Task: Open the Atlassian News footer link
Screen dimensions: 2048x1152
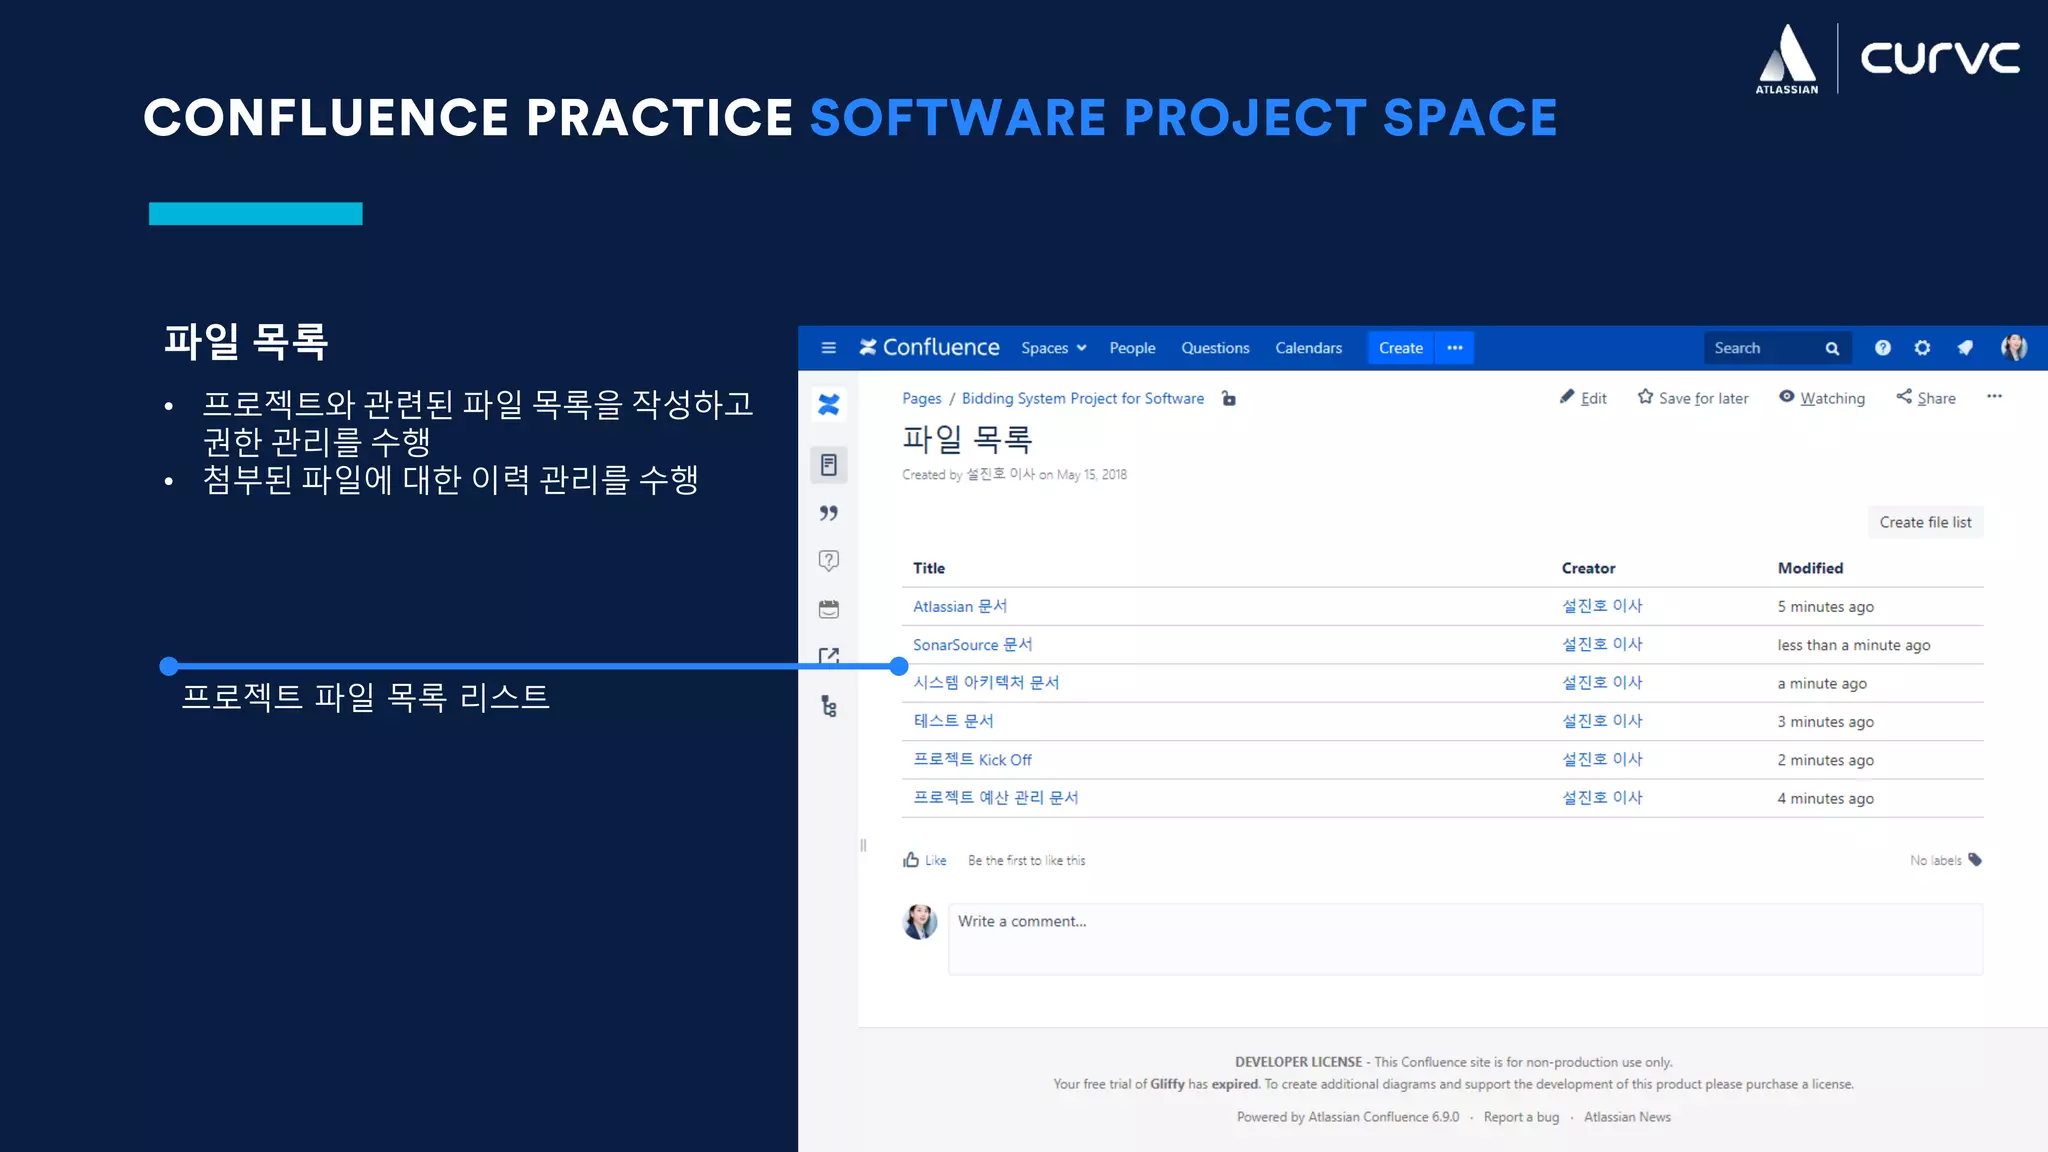Action: 1627,1117
